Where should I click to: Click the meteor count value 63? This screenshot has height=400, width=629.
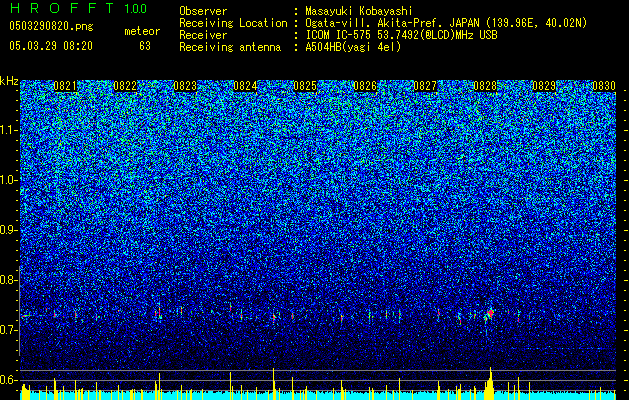point(145,46)
